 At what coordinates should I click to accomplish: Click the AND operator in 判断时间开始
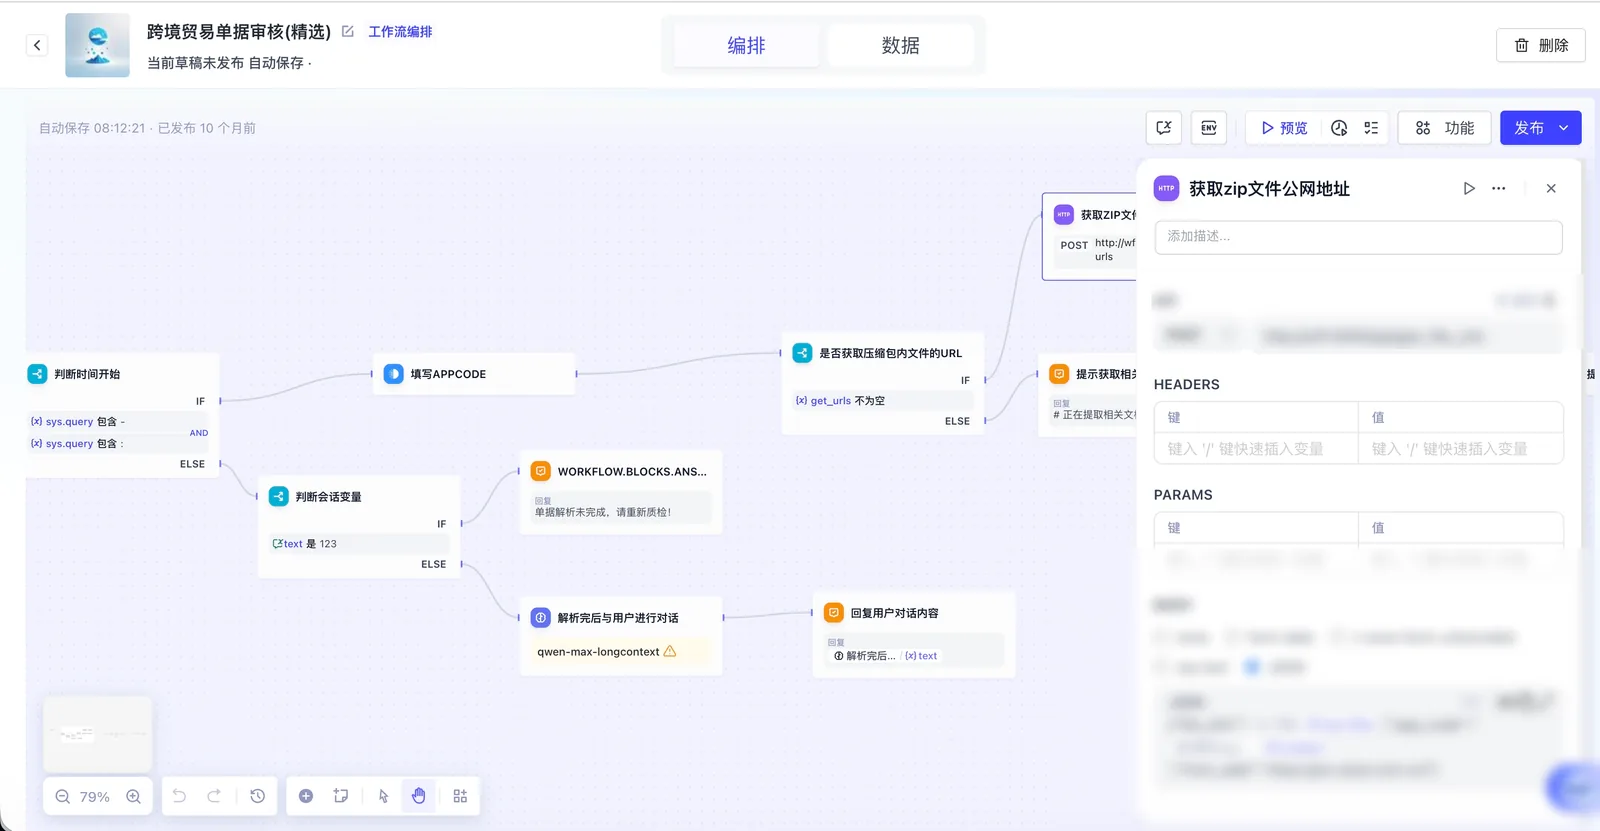tap(199, 433)
